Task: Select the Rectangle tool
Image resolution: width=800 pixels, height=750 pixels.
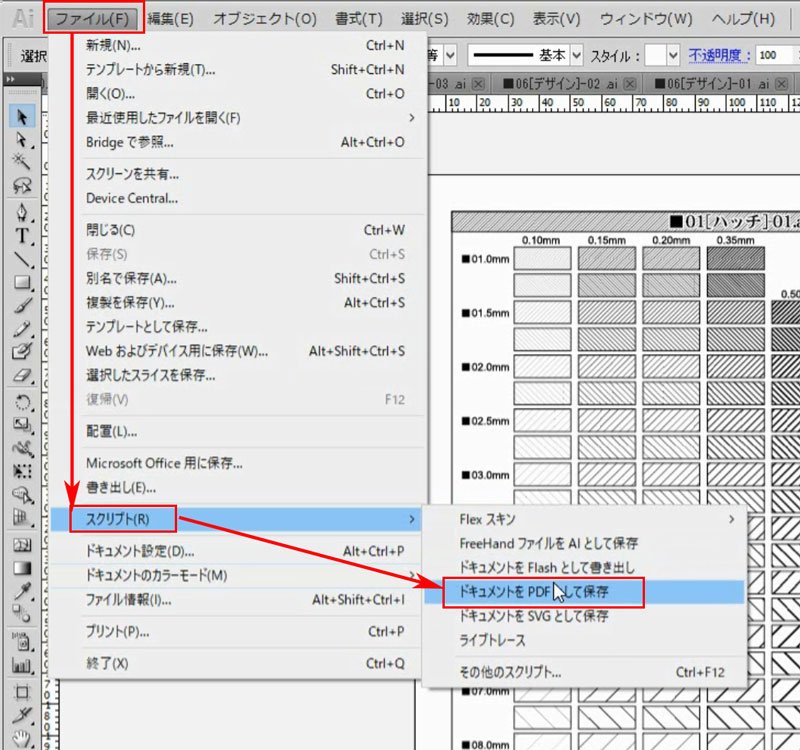Action: click(22, 282)
